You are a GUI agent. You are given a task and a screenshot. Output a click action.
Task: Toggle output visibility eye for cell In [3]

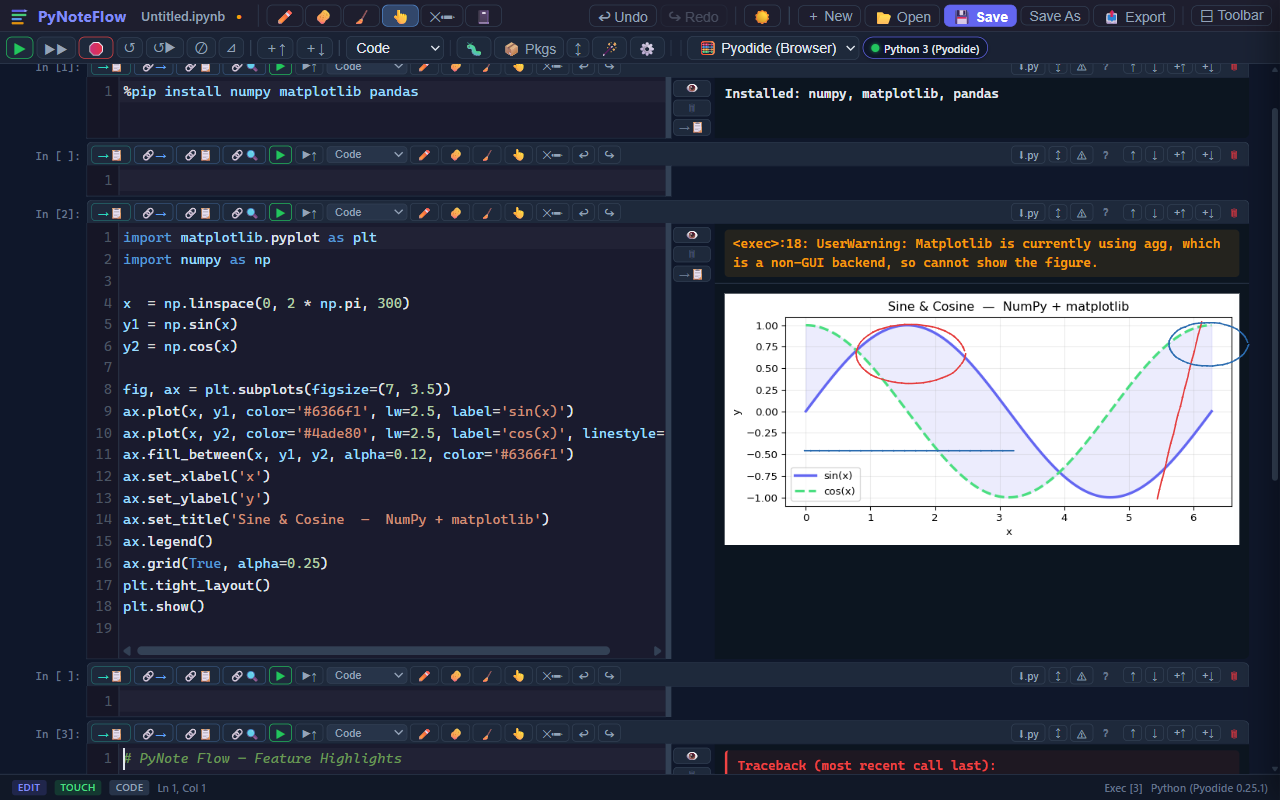(692, 756)
